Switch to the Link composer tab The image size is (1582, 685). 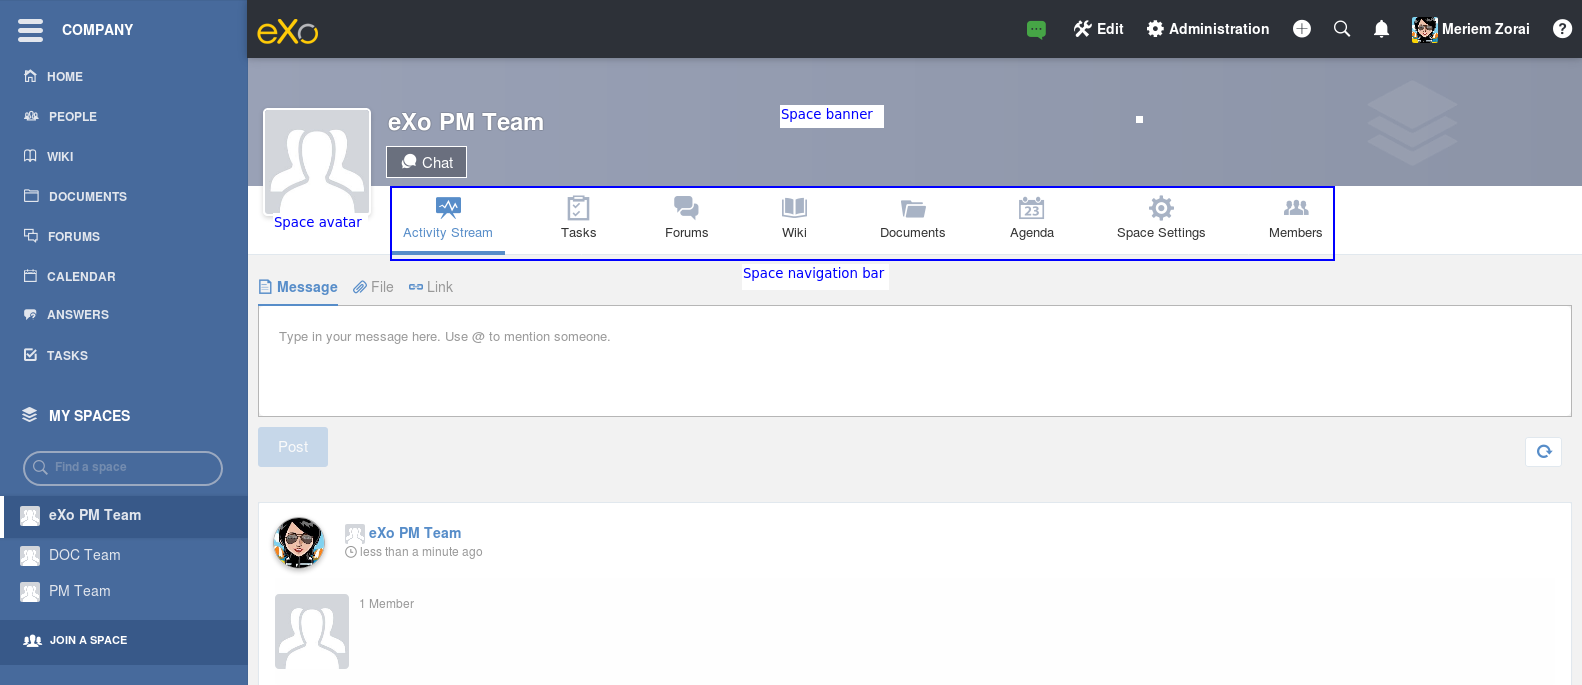pyautogui.click(x=431, y=287)
